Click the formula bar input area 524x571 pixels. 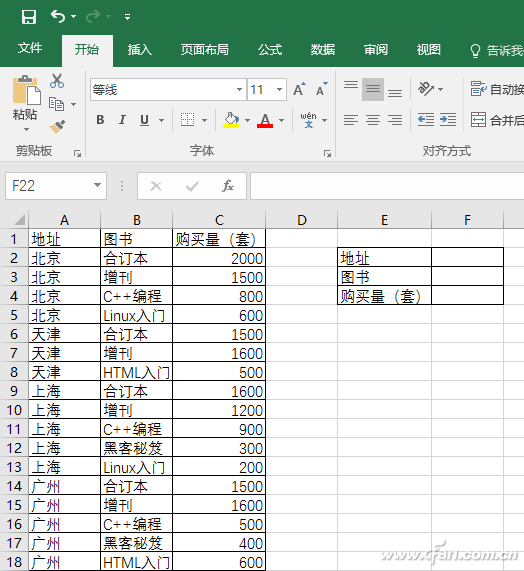tap(387, 186)
